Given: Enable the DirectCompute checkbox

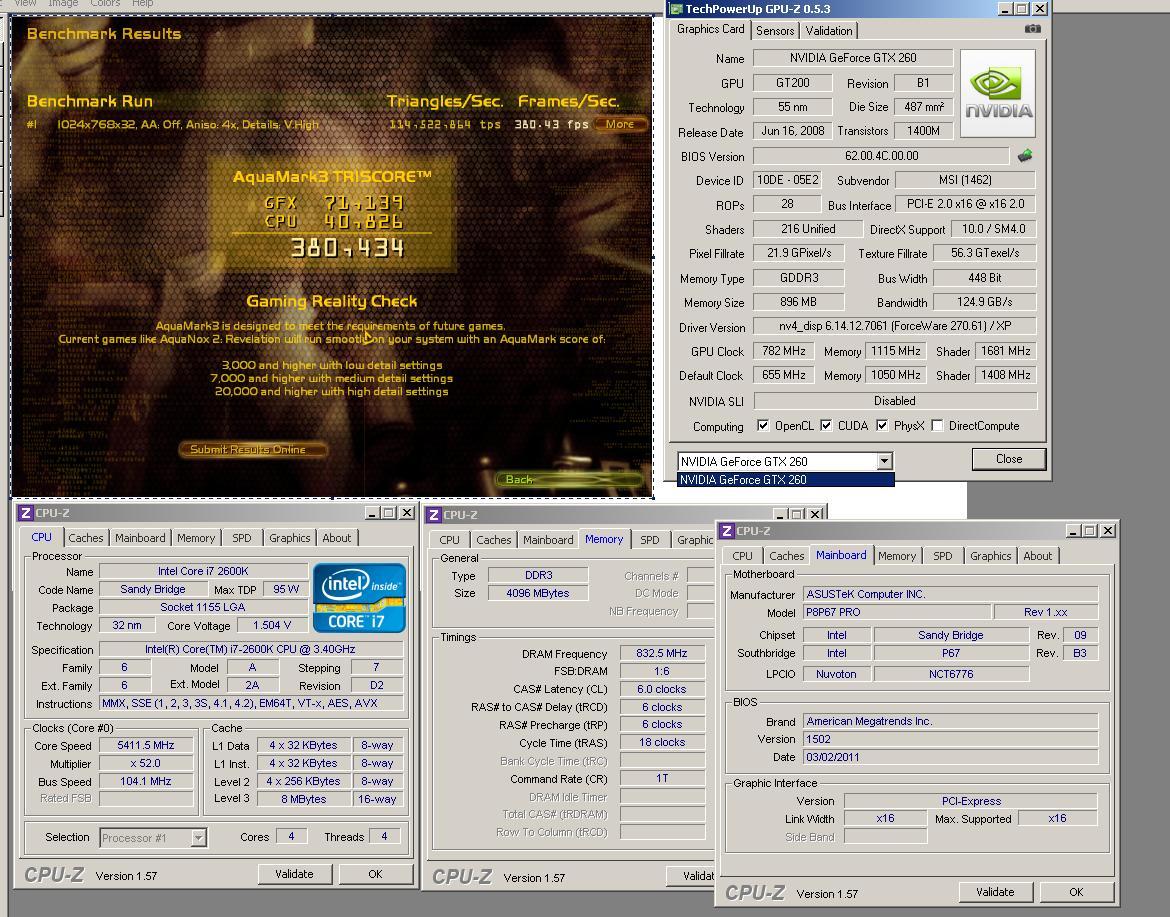Looking at the screenshot, I should 937,425.
